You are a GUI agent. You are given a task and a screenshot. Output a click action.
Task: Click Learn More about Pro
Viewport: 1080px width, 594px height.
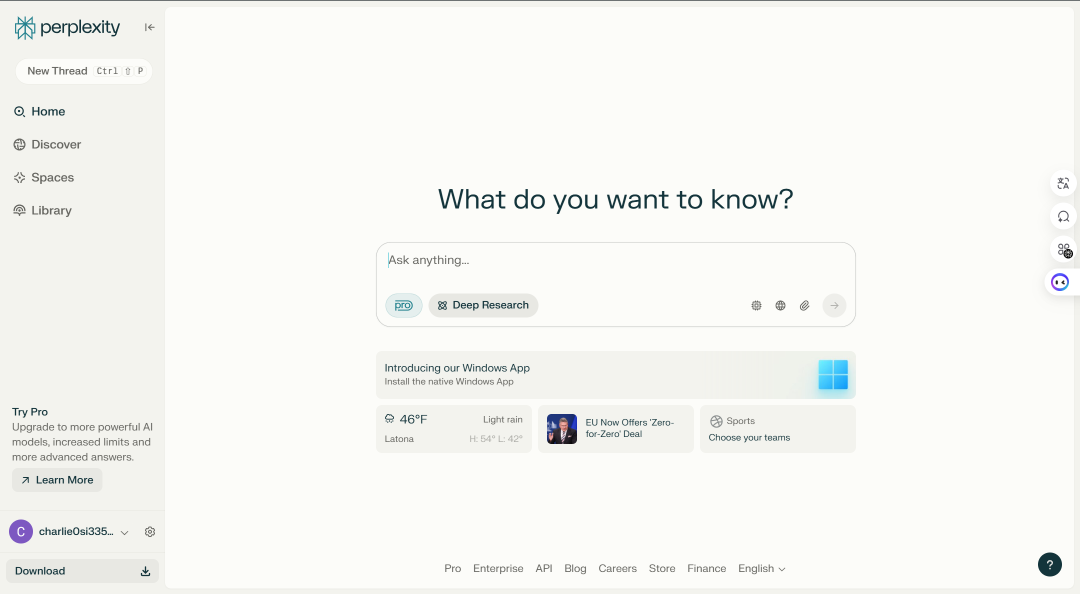[x=57, y=480]
